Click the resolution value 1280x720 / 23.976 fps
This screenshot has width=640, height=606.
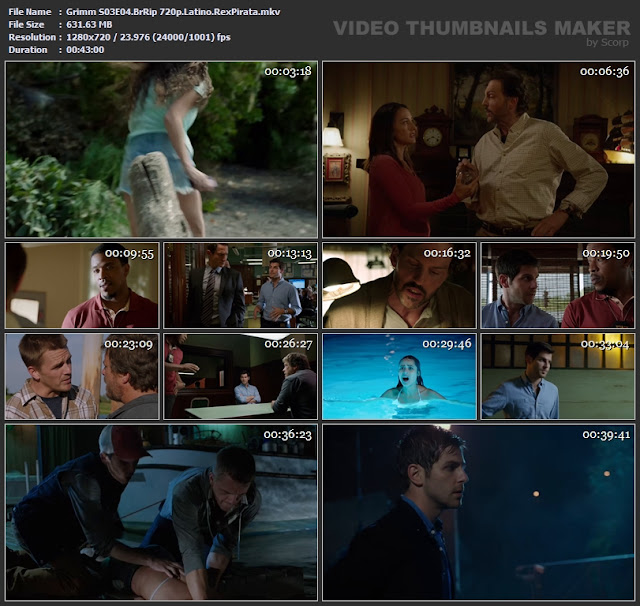pyautogui.click(x=148, y=37)
